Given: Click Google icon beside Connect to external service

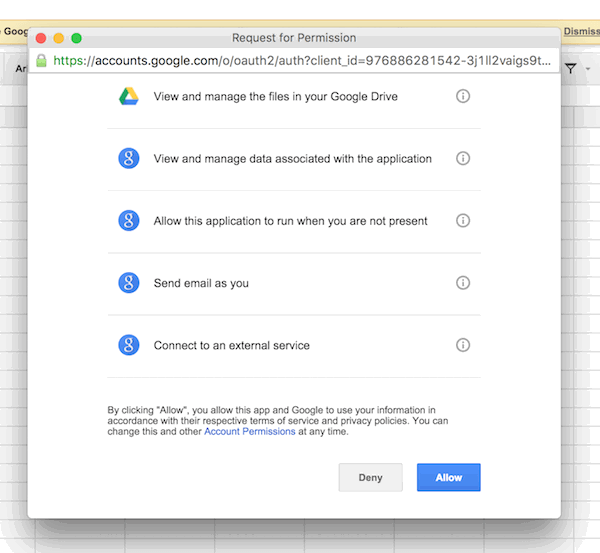Looking at the screenshot, I should (x=128, y=345).
